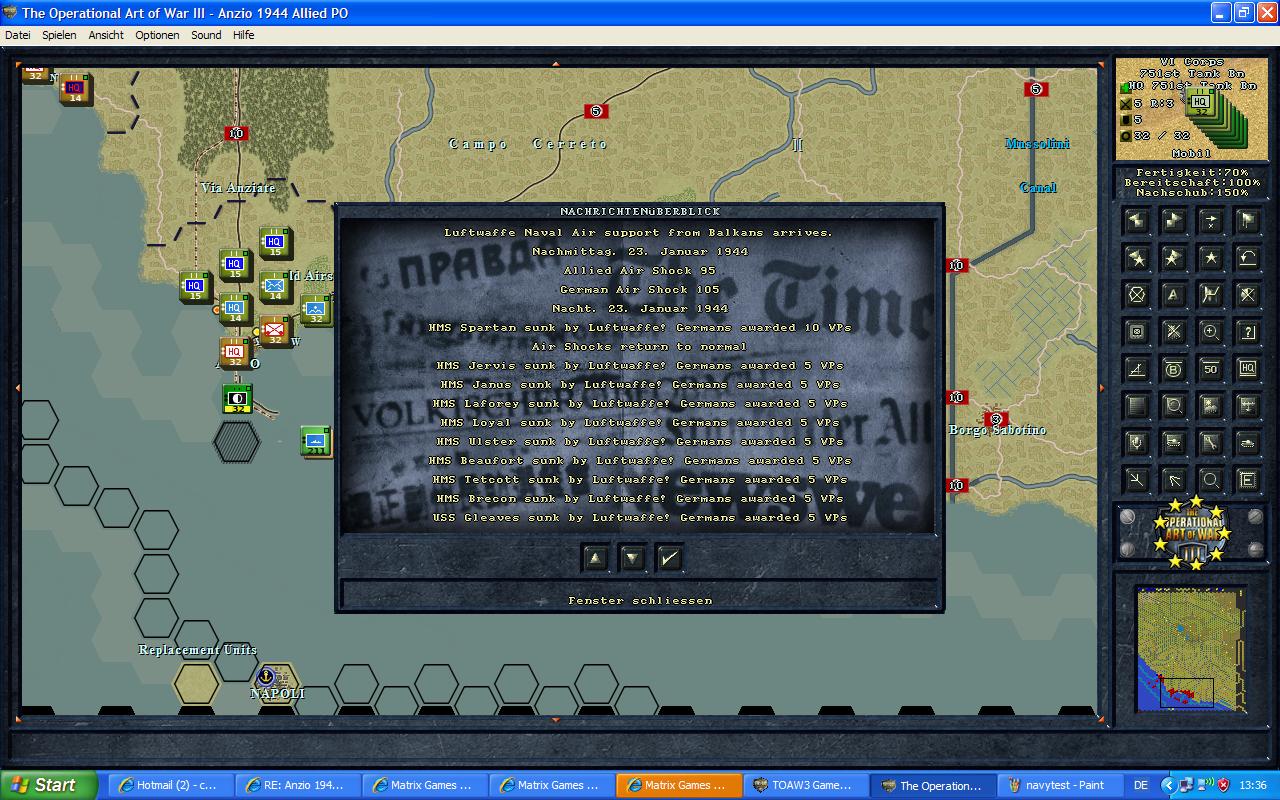The width and height of the screenshot is (1280, 800).
Task: Click the right-pointing flag arrow icon
Action: click(x=1173, y=221)
